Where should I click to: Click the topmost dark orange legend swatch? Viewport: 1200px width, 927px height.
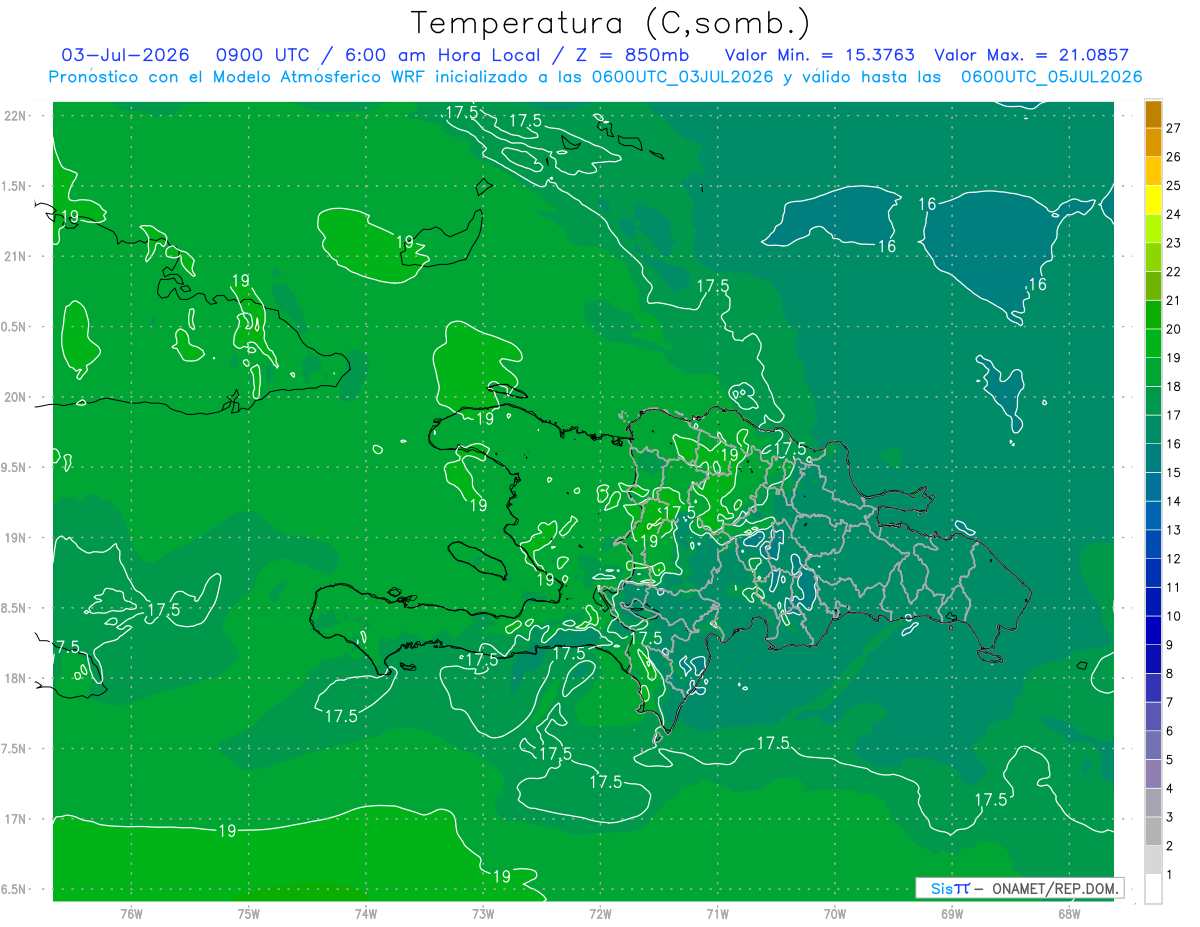pyautogui.click(x=1153, y=114)
